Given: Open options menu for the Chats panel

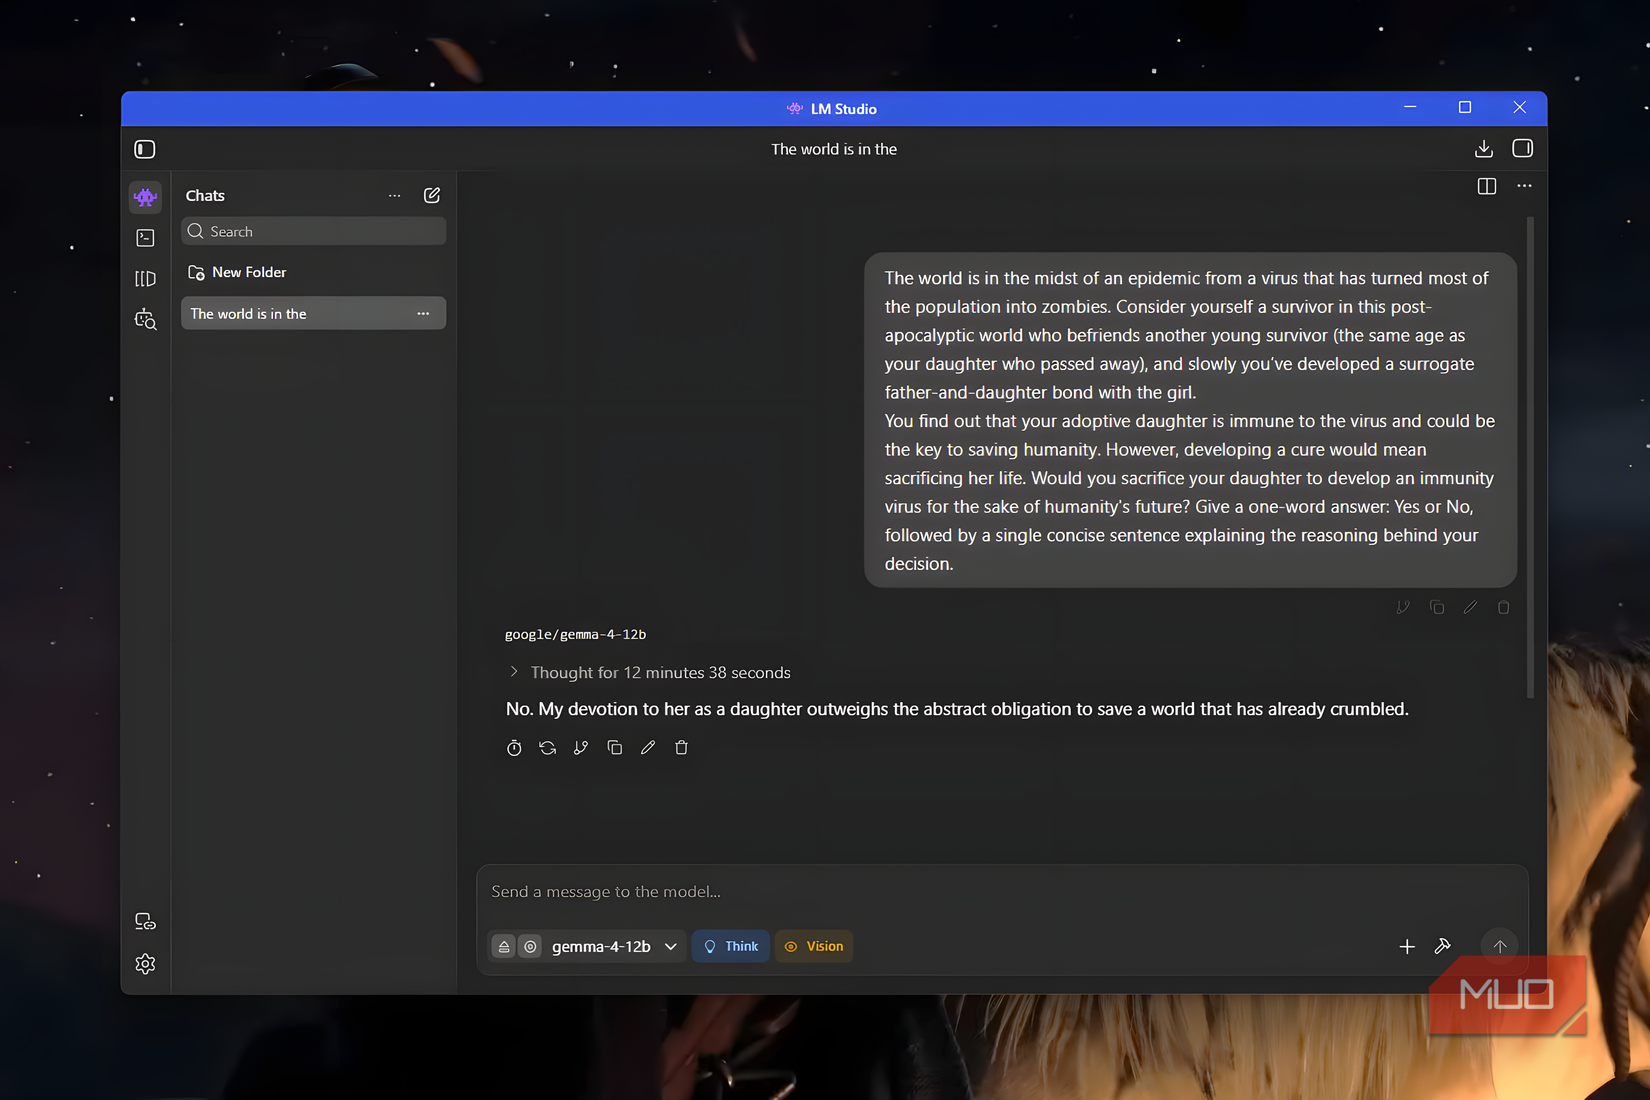Looking at the screenshot, I should [395, 196].
